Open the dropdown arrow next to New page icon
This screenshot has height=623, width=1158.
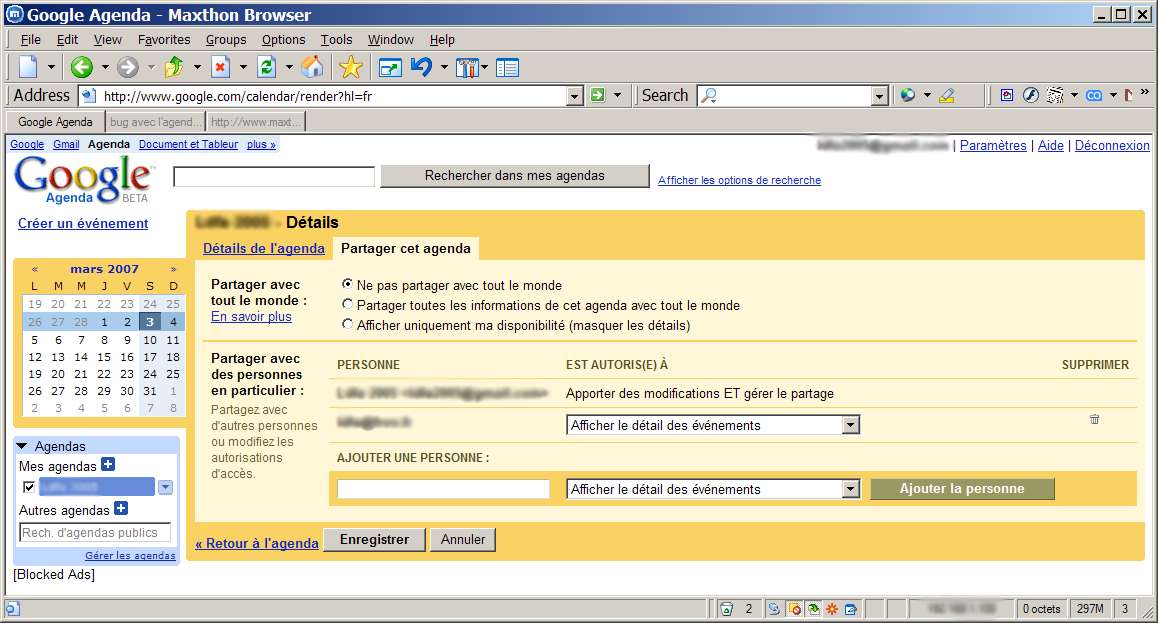tap(51, 67)
